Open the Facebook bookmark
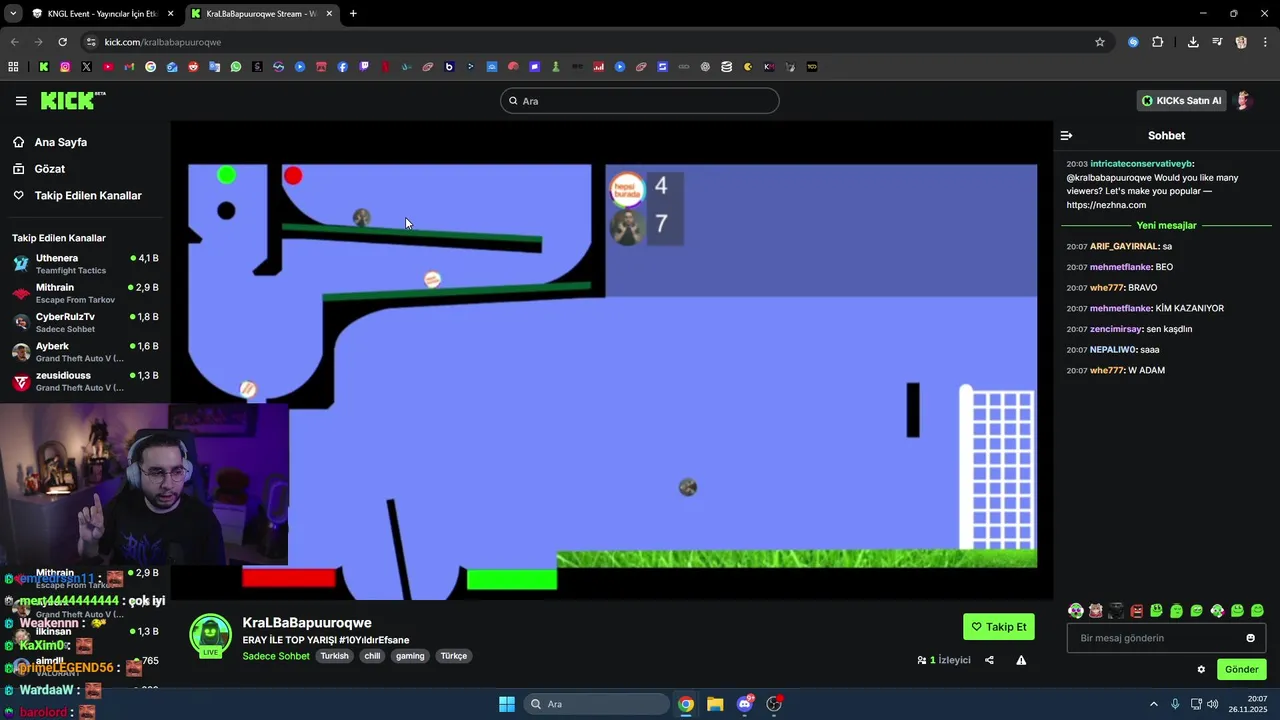Viewport: 1280px width, 720px height. pyautogui.click(x=343, y=67)
